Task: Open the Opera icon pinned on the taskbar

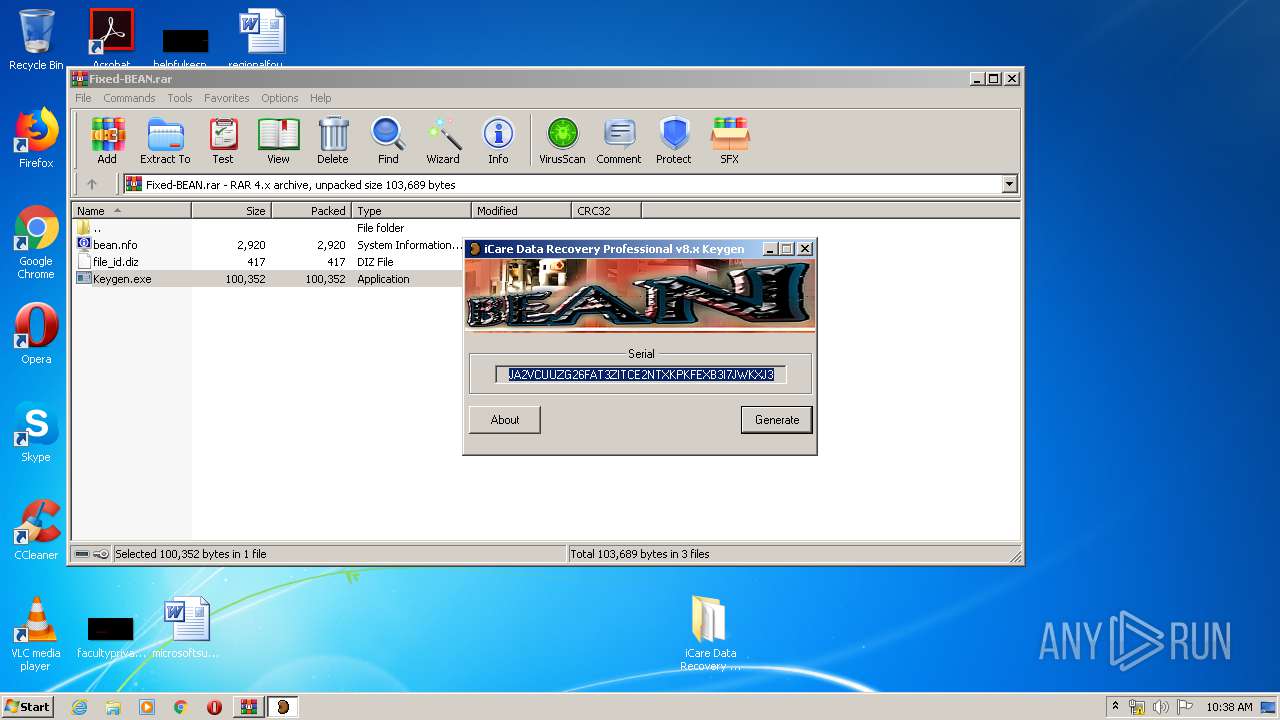Action: click(214, 707)
